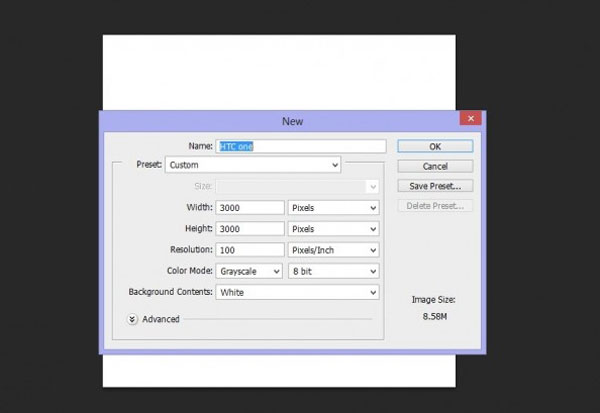
Task: Click the OK button
Action: 435,146
